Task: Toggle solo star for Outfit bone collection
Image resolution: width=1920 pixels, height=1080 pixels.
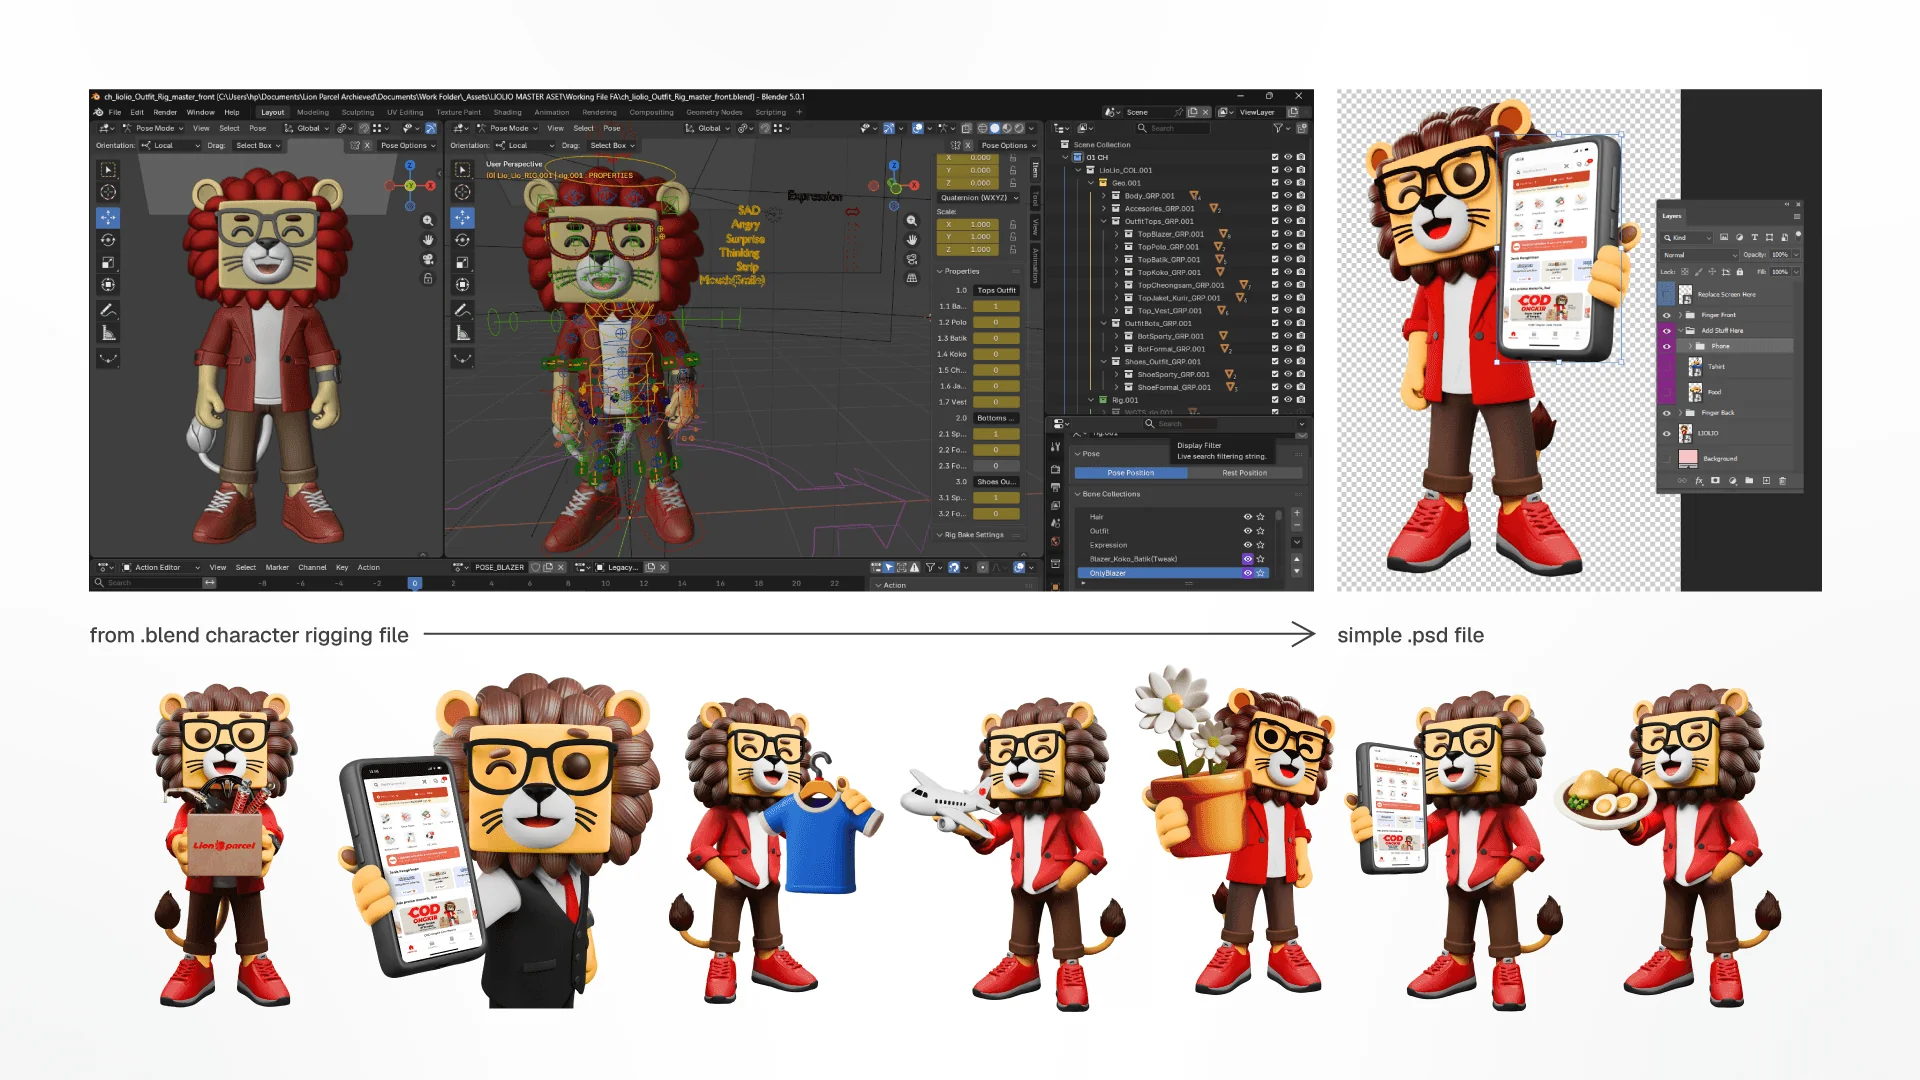Action: [1261, 531]
